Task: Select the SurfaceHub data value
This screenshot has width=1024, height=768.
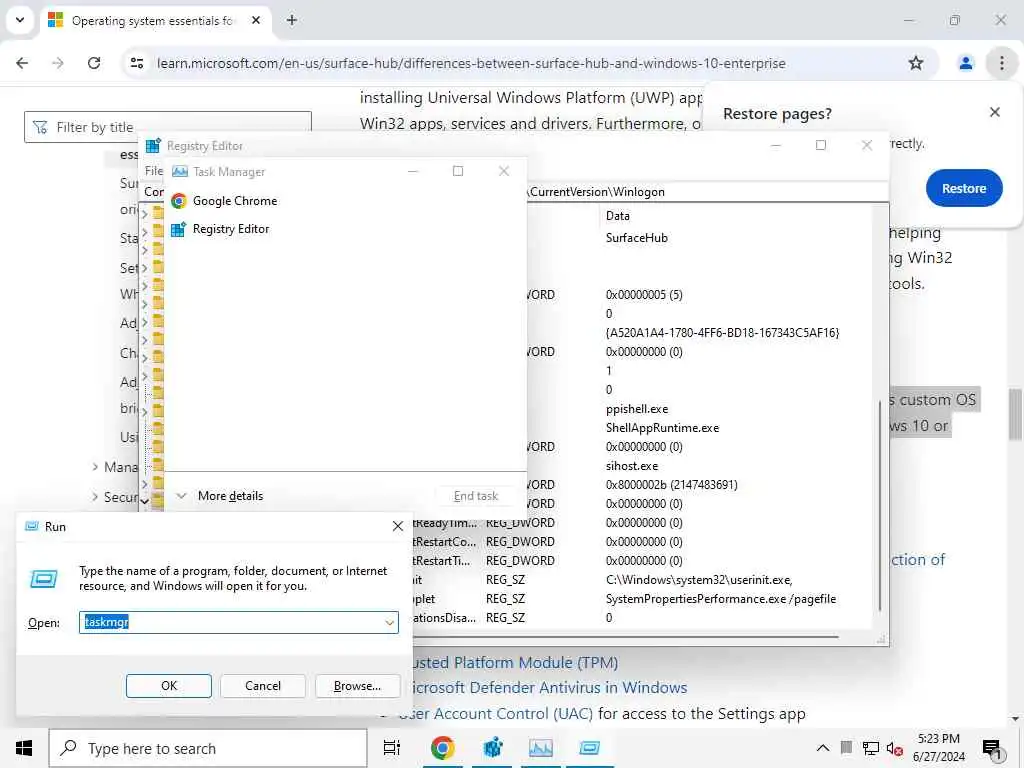Action: pyautogui.click(x=637, y=238)
